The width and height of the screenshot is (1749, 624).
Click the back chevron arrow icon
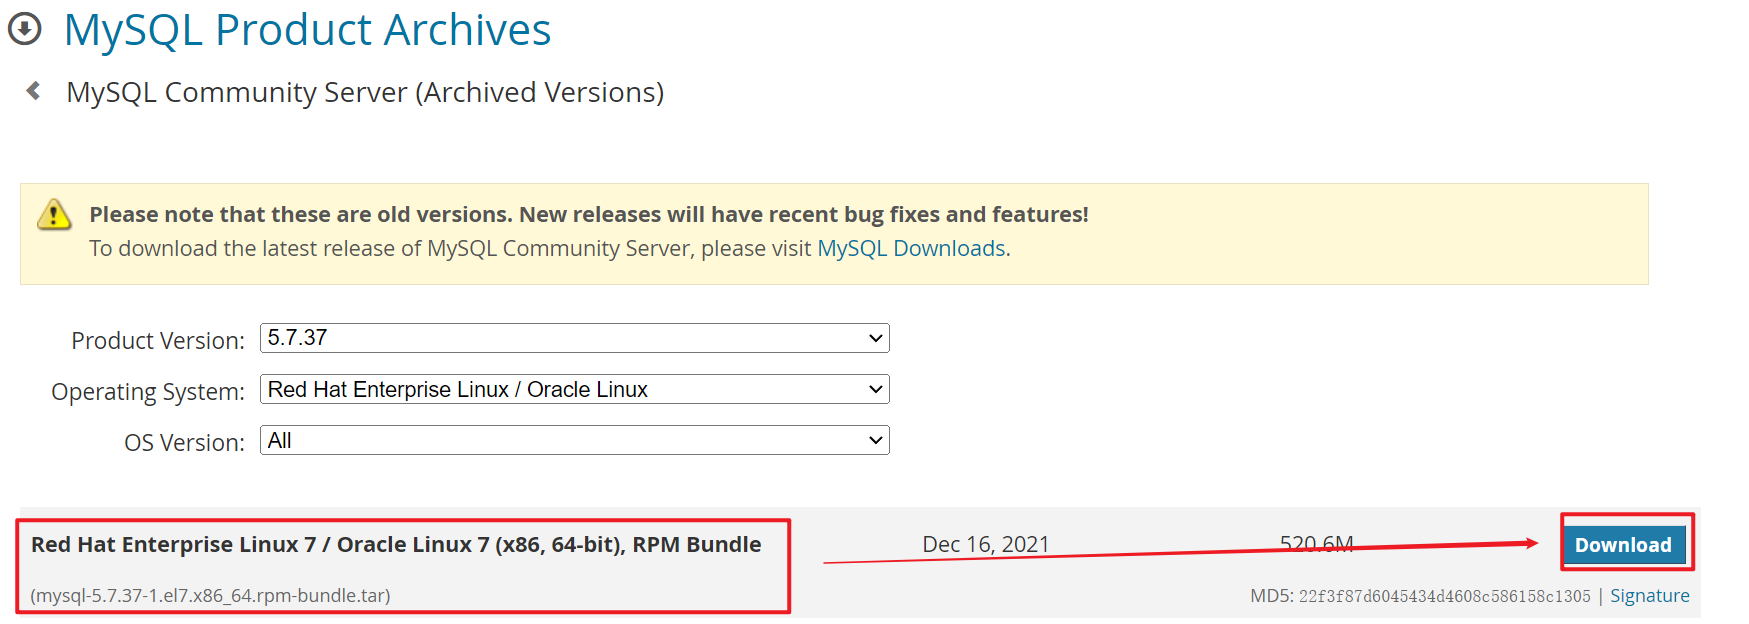coord(34,91)
